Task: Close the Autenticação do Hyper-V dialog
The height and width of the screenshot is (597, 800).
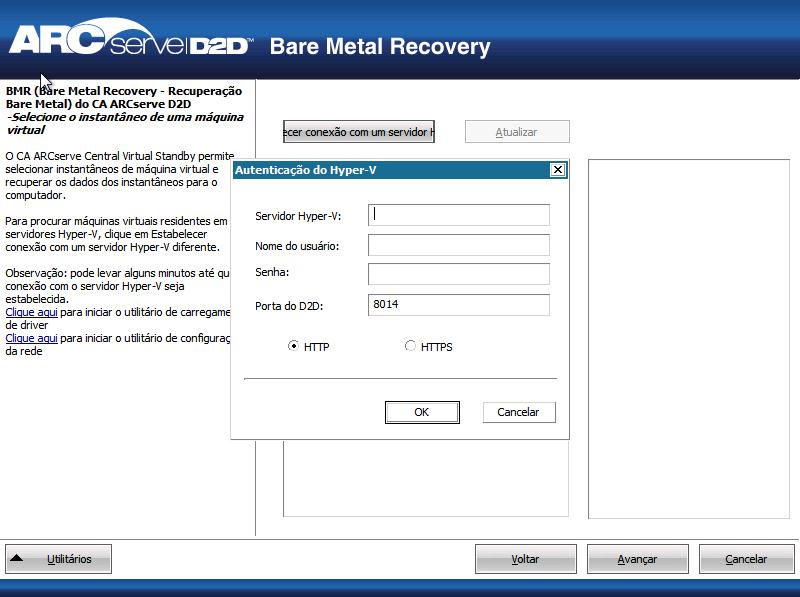Action: coord(557,170)
